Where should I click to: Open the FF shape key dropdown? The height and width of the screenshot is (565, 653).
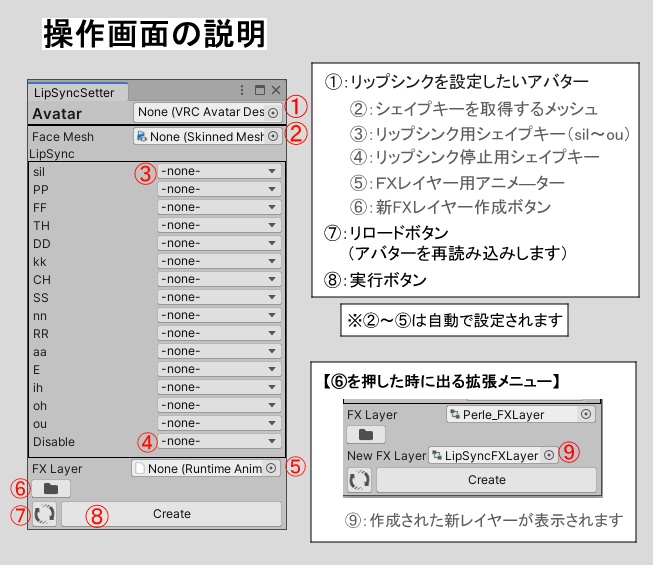pos(219,207)
